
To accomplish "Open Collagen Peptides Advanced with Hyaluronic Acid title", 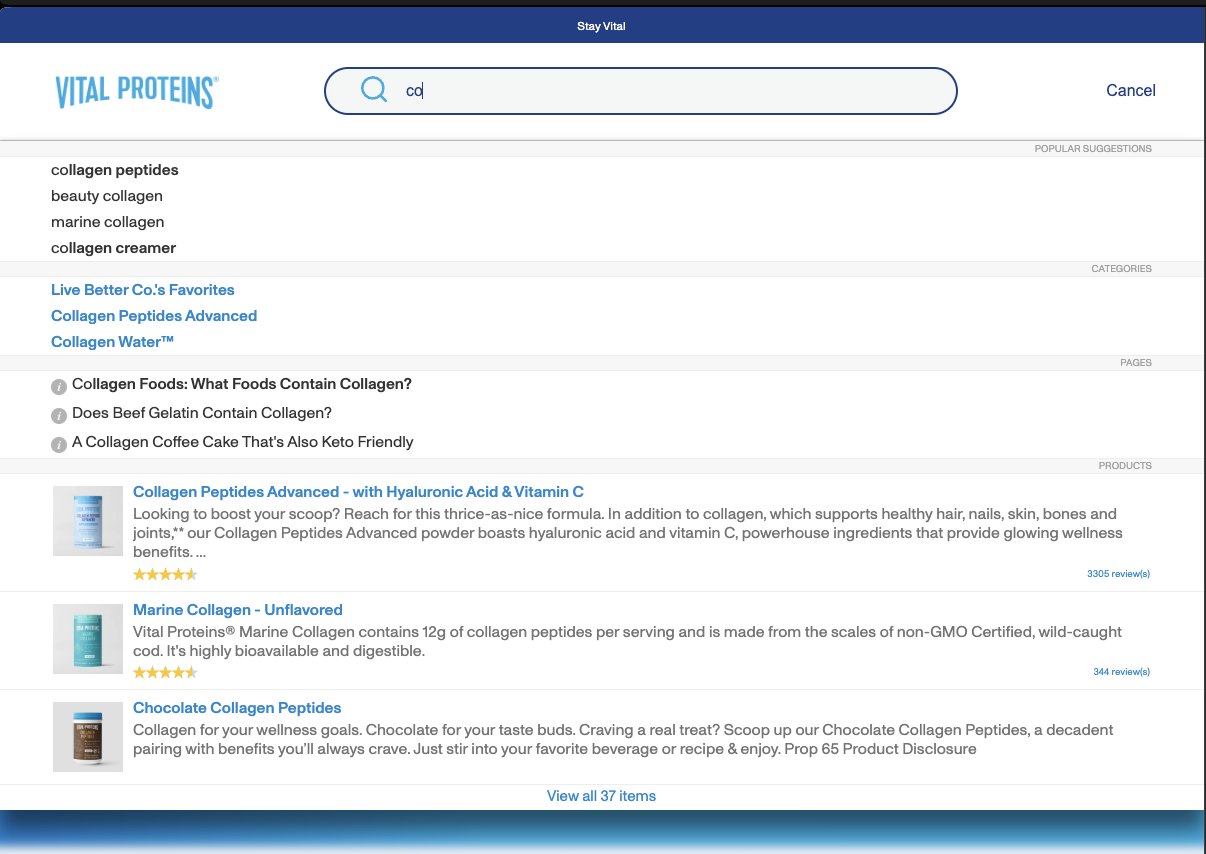I will tap(358, 492).
